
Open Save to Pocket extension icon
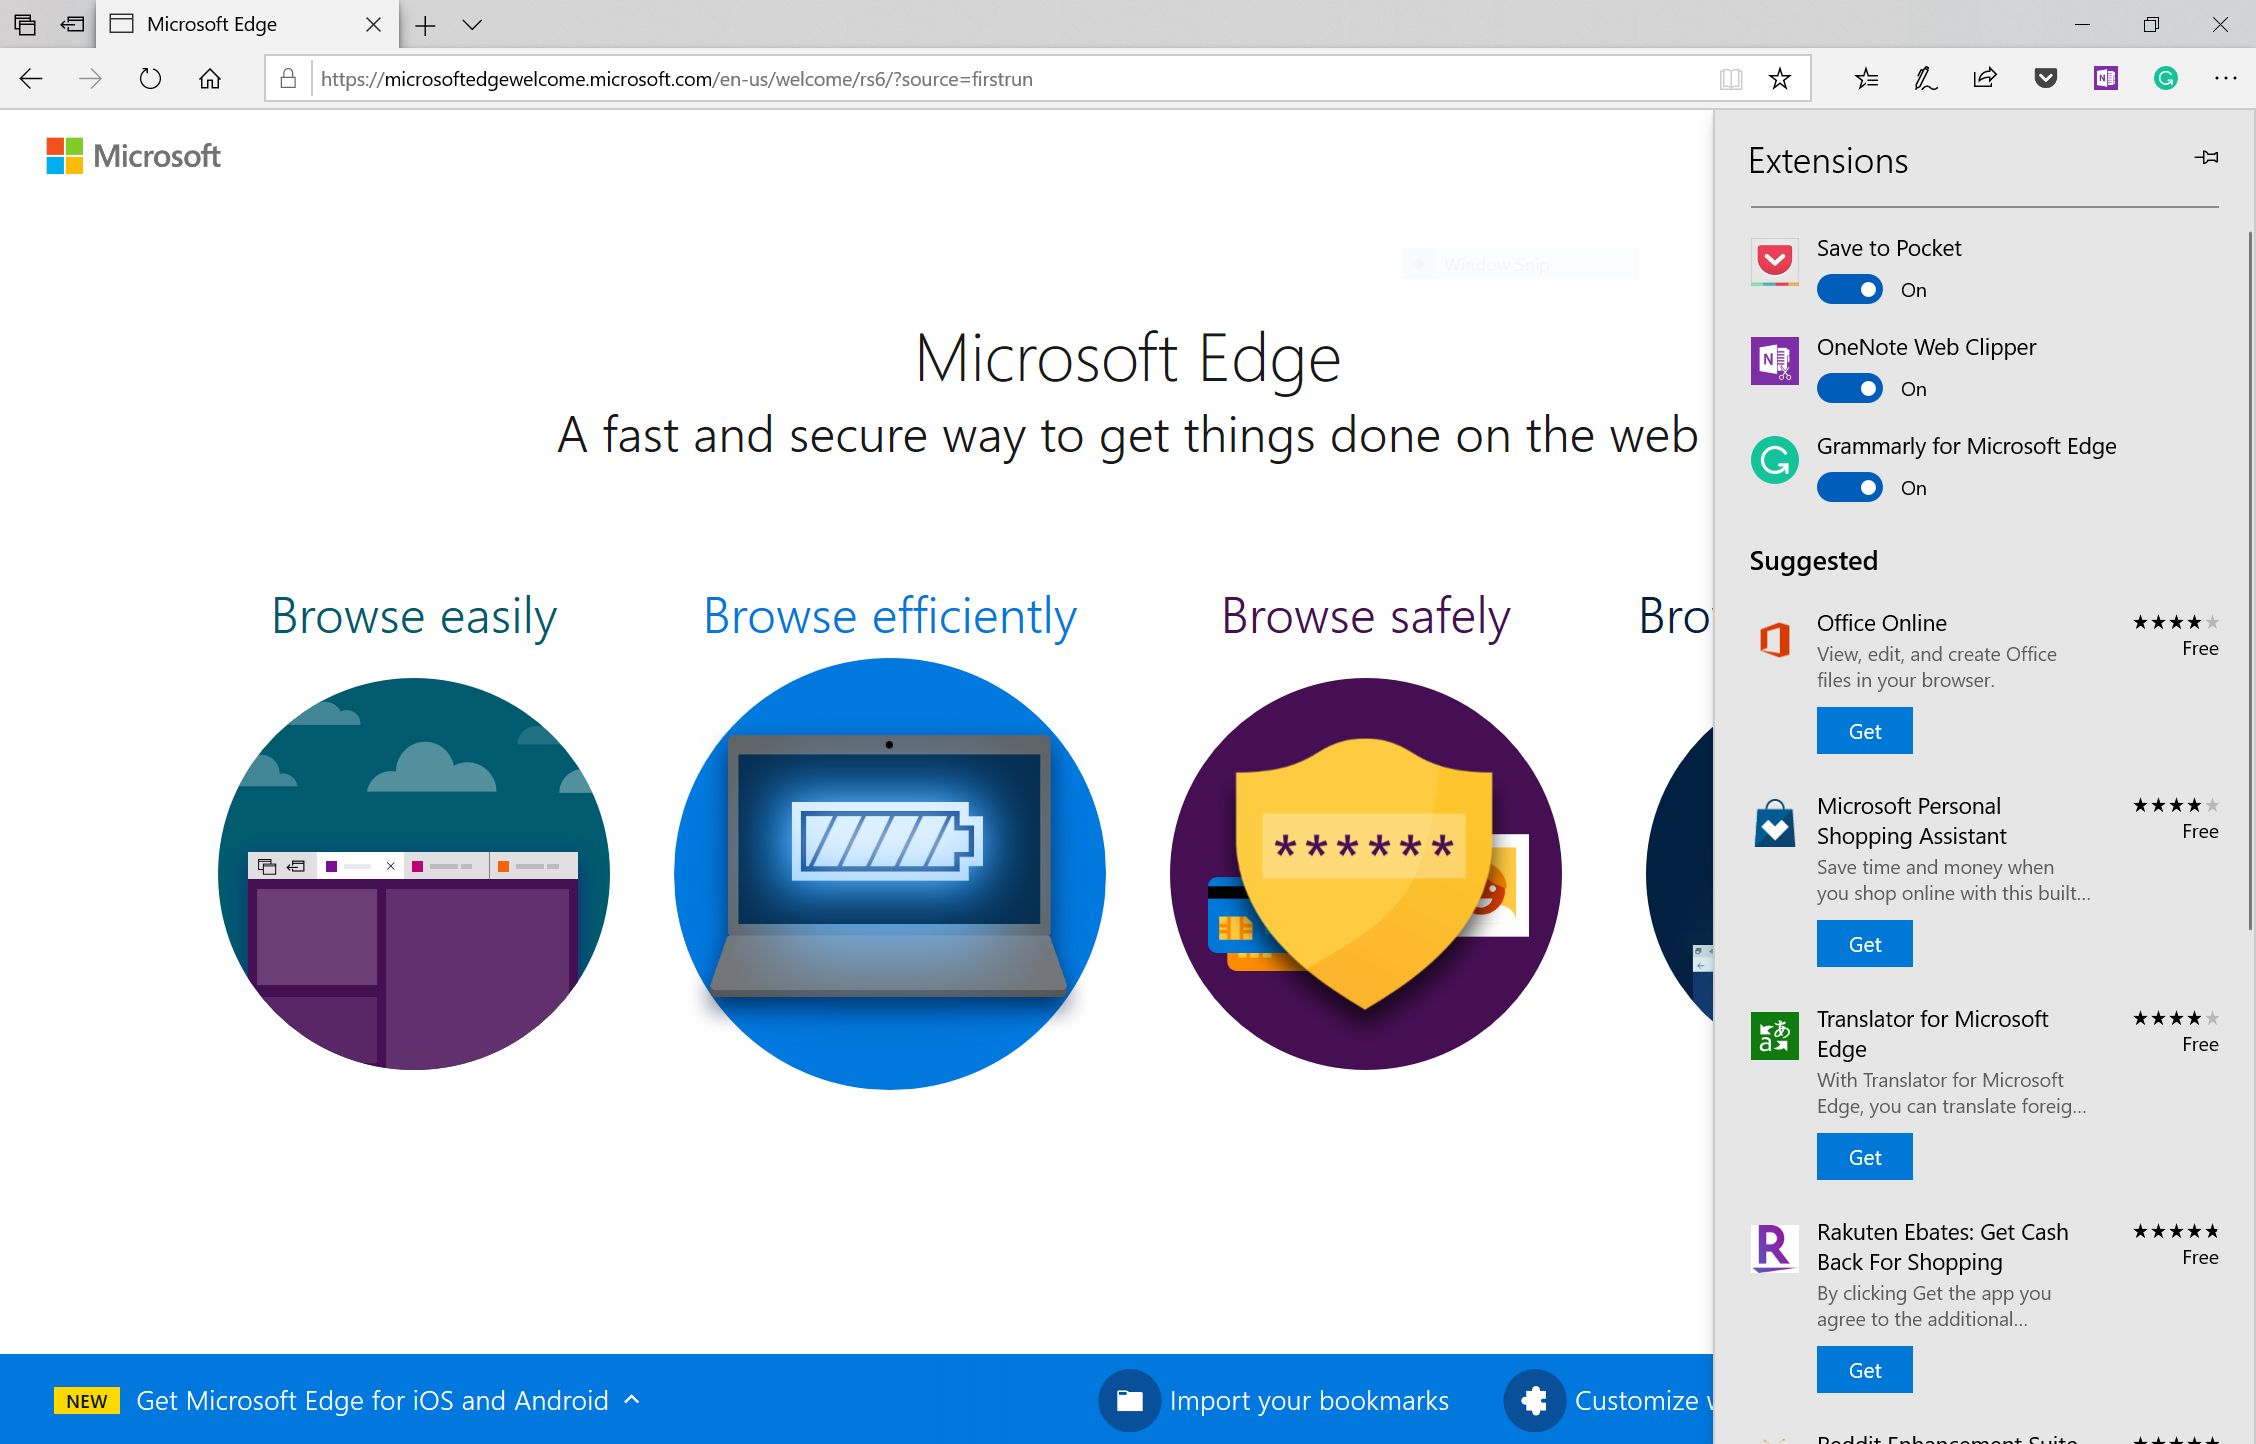point(1775,262)
